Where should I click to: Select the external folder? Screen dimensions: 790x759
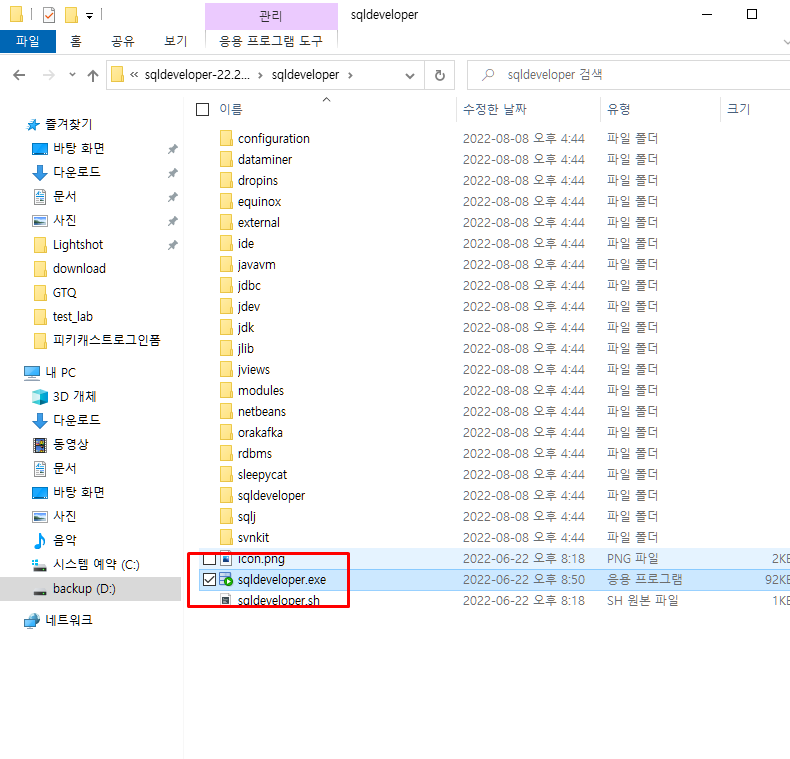click(258, 222)
